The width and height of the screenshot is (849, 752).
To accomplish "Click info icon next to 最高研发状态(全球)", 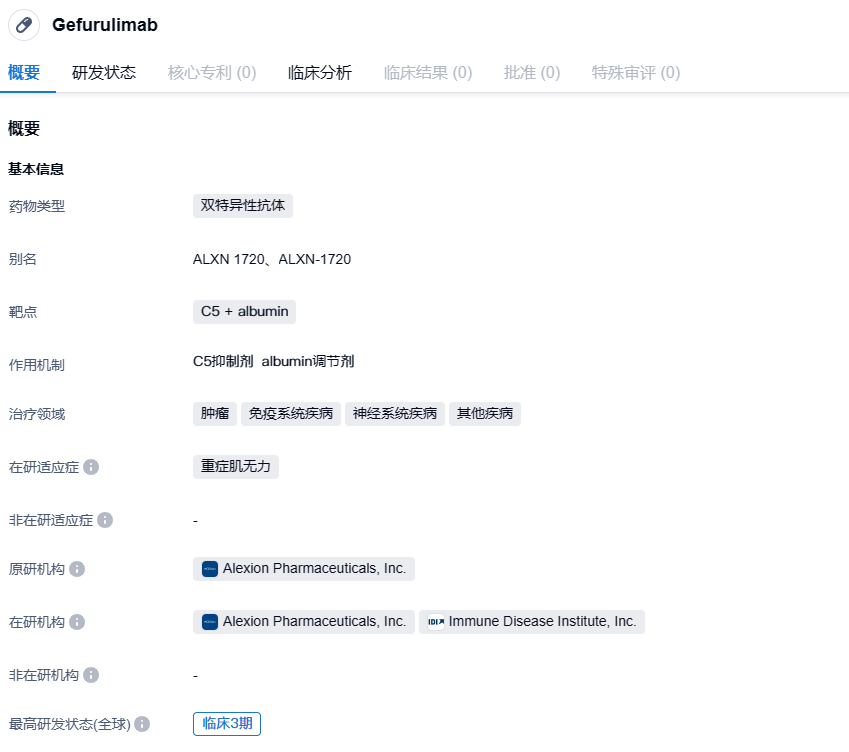I will coord(142,724).
